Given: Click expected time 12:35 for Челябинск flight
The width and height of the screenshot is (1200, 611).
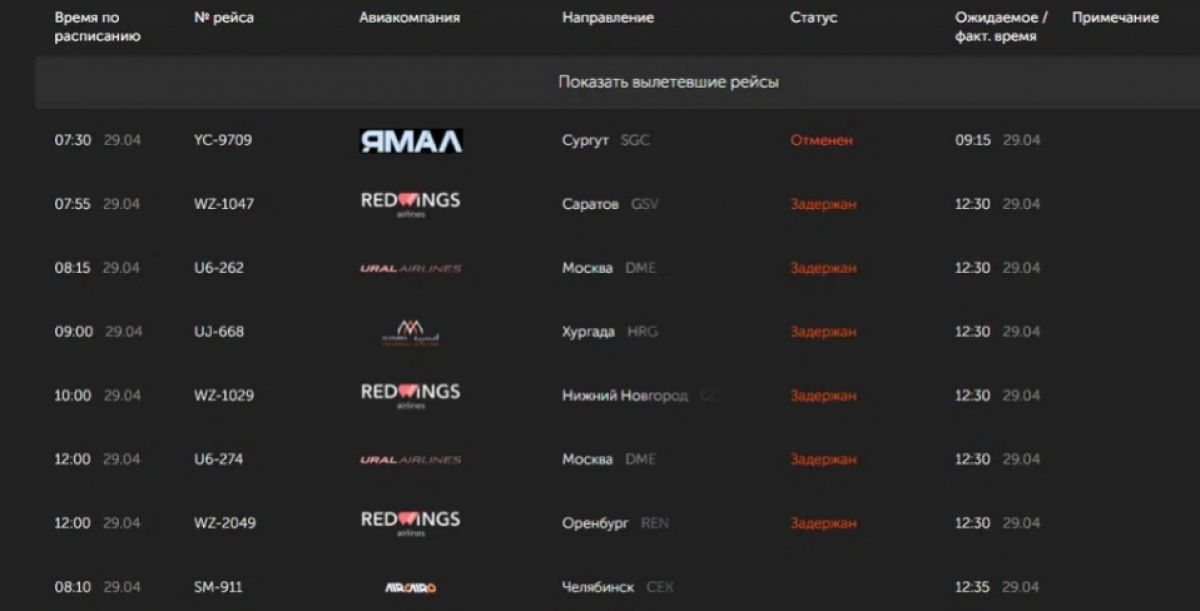Looking at the screenshot, I should click(972, 587).
